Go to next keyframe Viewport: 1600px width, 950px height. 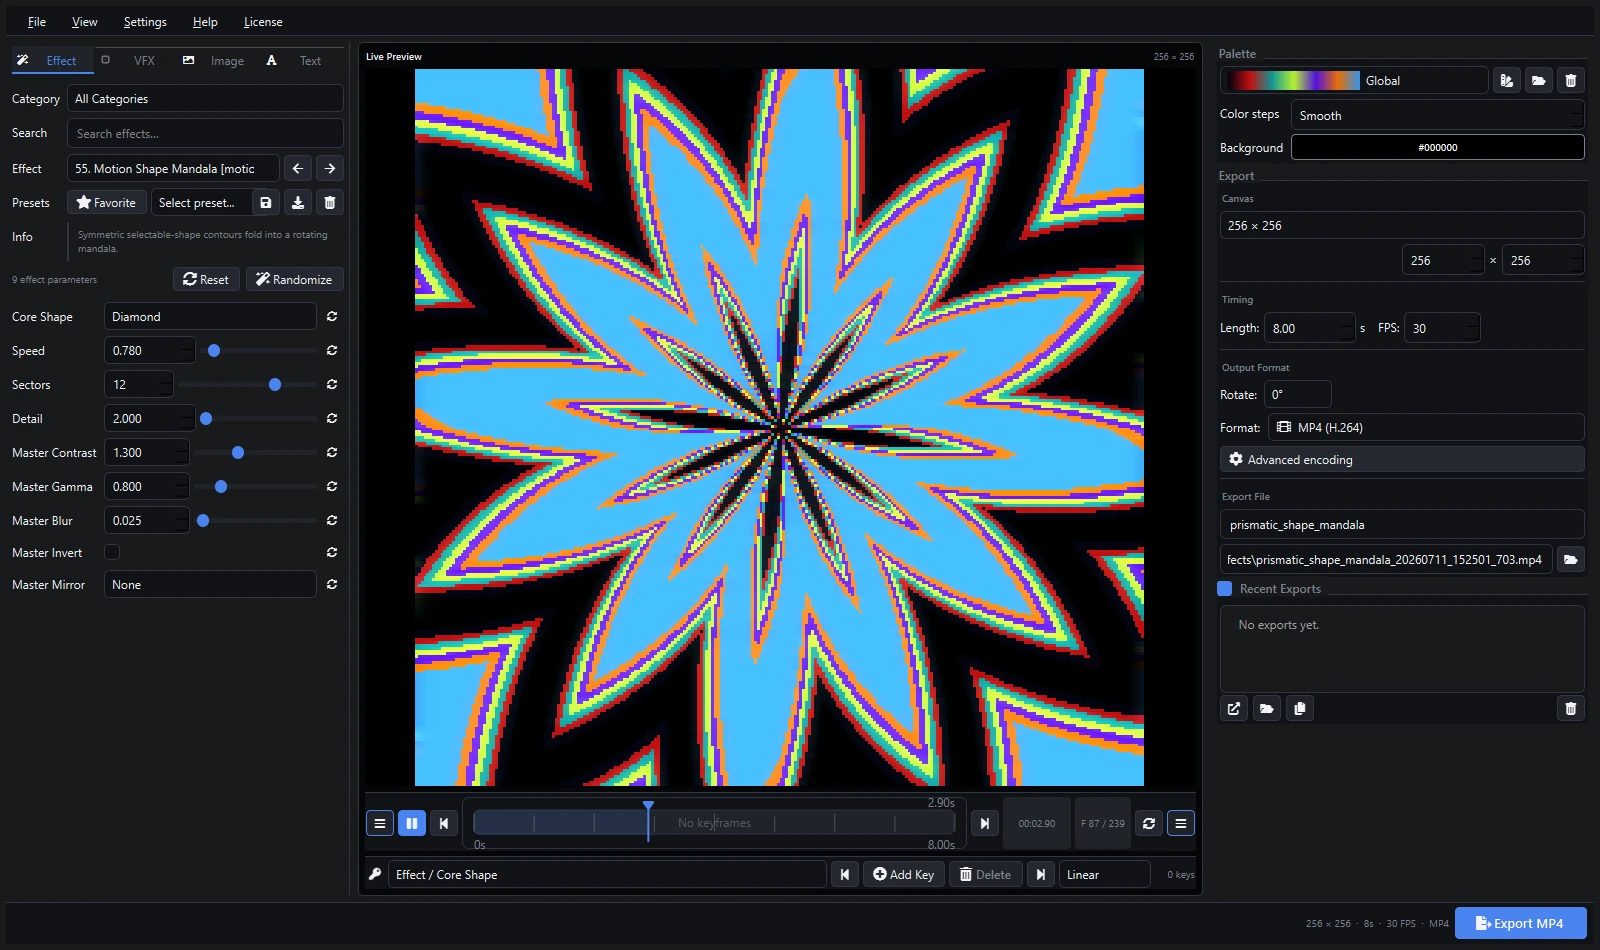click(x=1041, y=875)
